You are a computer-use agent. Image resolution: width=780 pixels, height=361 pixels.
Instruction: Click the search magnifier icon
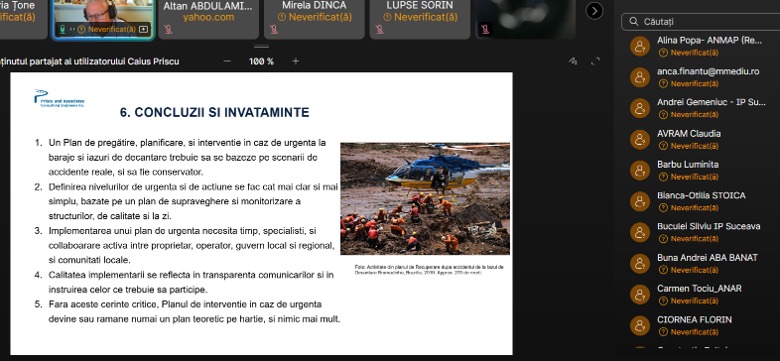[634, 22]
